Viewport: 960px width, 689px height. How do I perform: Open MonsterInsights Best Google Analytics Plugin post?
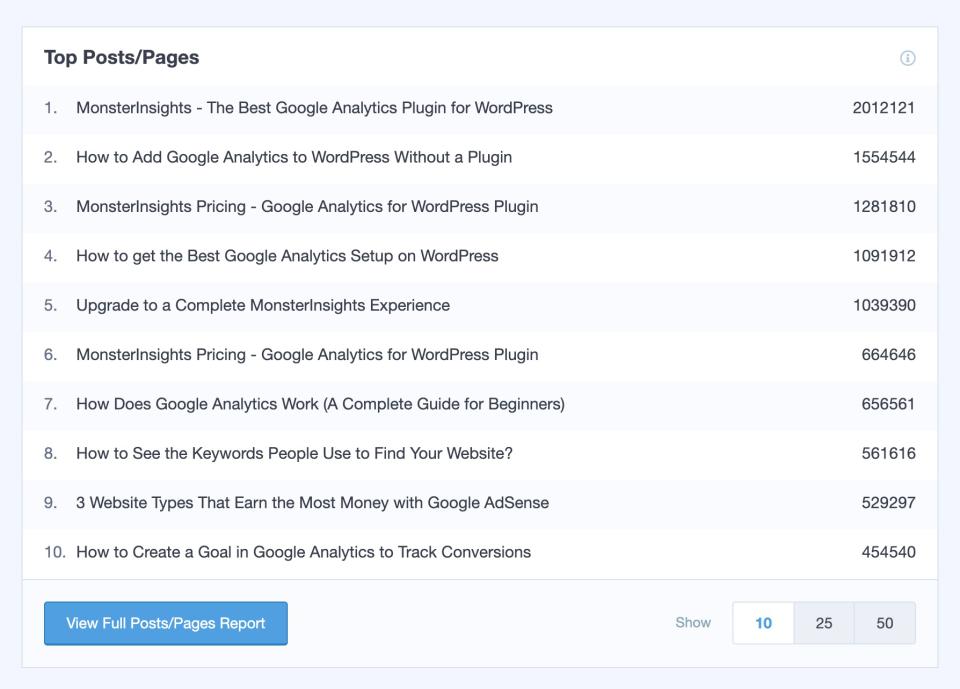click(314, 108)
